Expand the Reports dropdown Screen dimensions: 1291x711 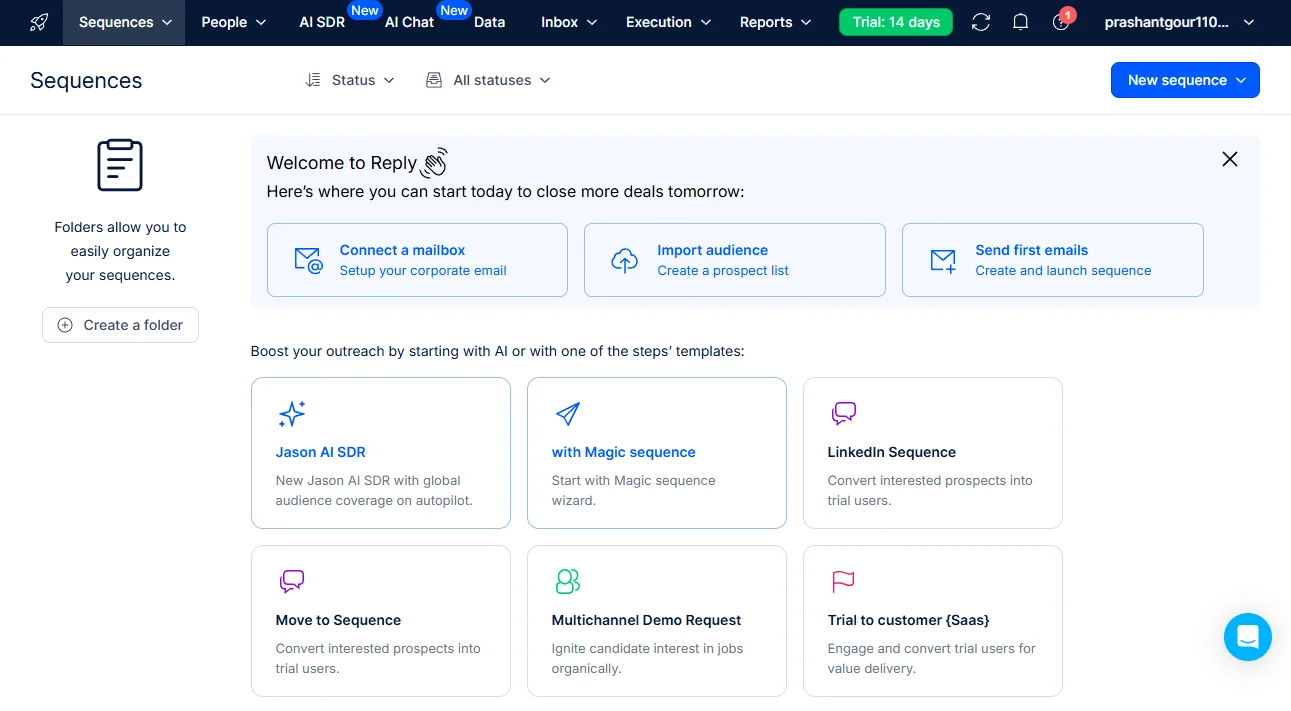(776, 22)
